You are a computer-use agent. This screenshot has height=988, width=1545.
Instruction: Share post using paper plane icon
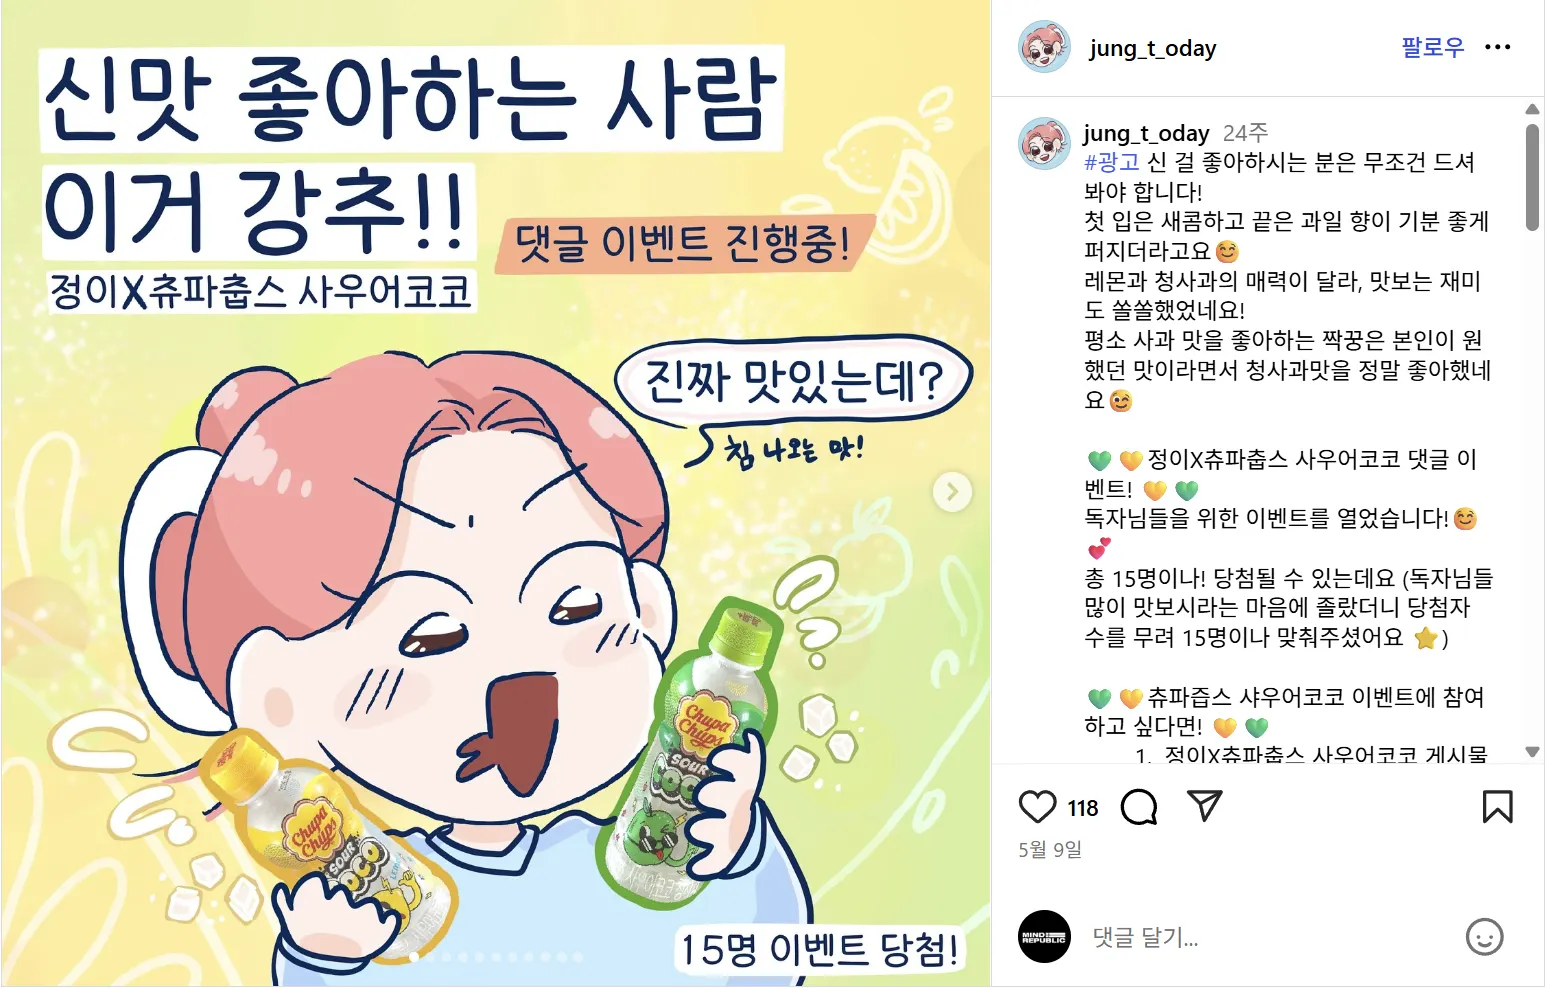coord(1205,806)
